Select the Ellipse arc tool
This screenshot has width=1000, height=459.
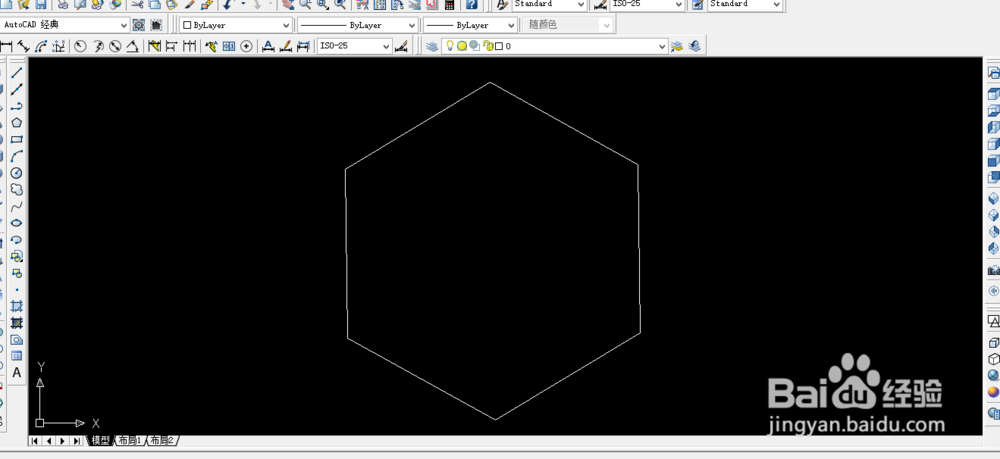click(17, 239)
